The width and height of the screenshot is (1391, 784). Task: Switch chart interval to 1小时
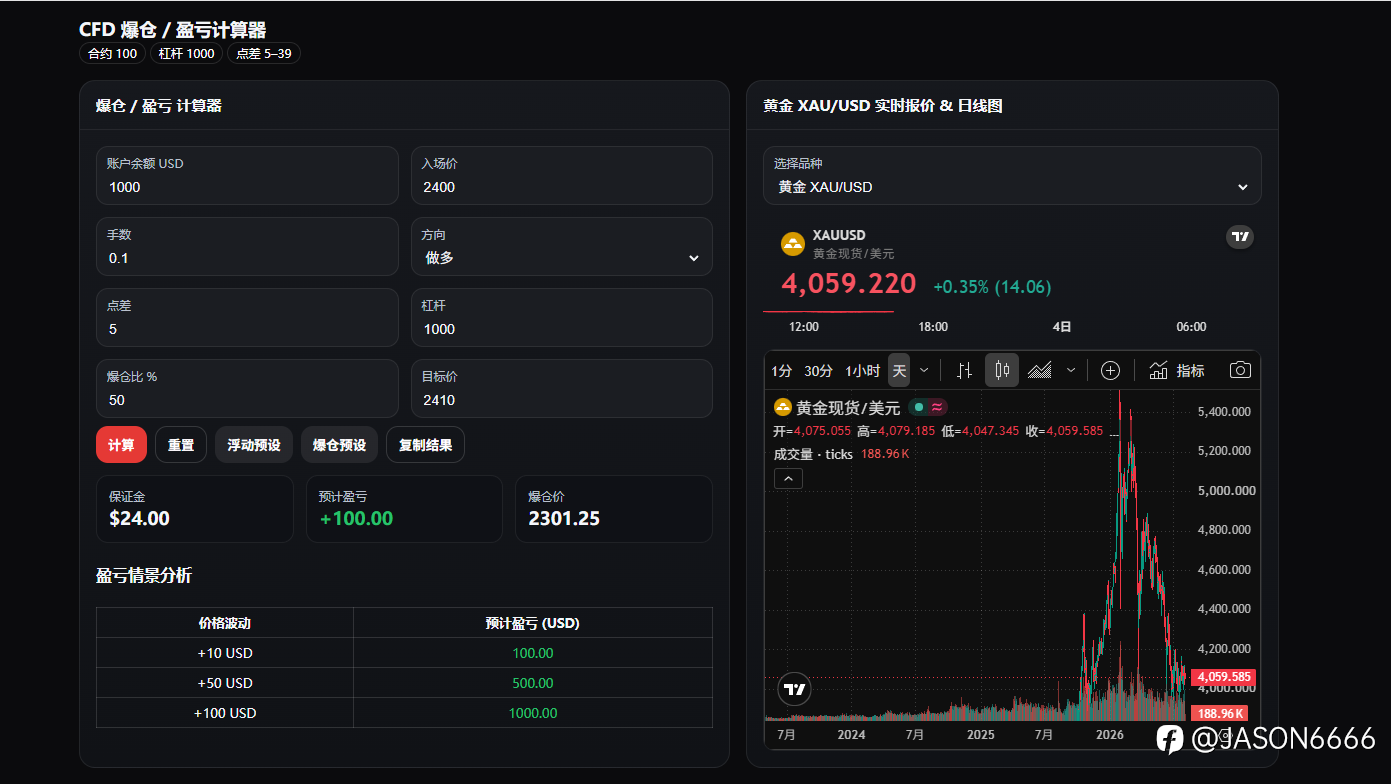tap(863, 371)
